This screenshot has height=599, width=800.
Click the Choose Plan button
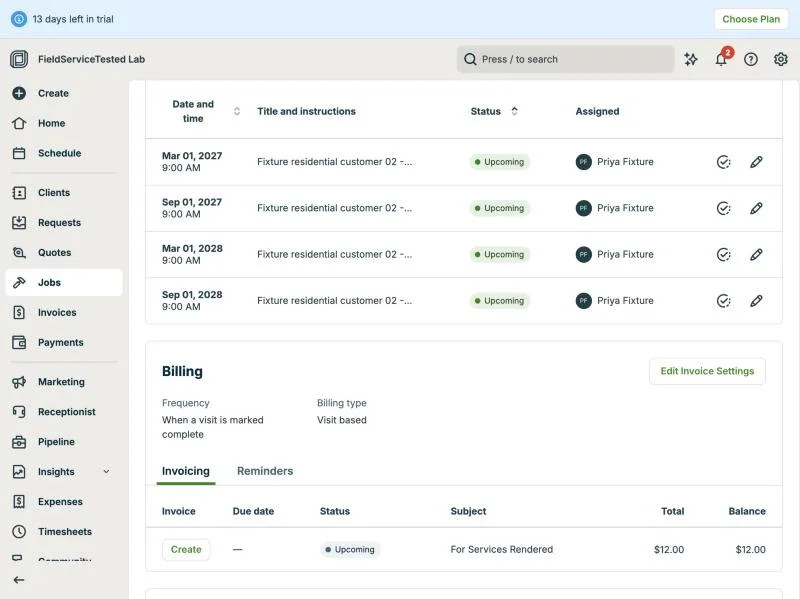[751, 19]
